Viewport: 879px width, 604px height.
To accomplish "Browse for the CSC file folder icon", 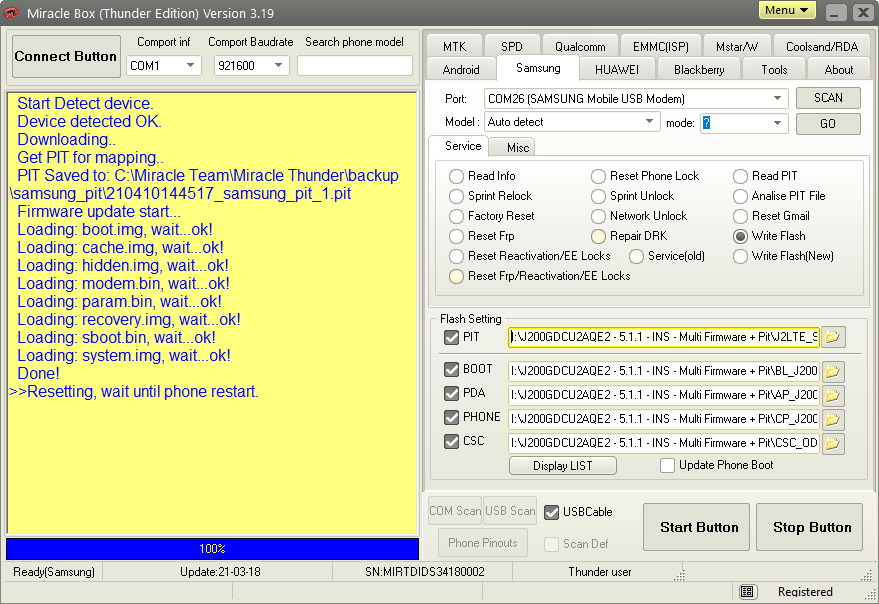I will coord(833,444).
